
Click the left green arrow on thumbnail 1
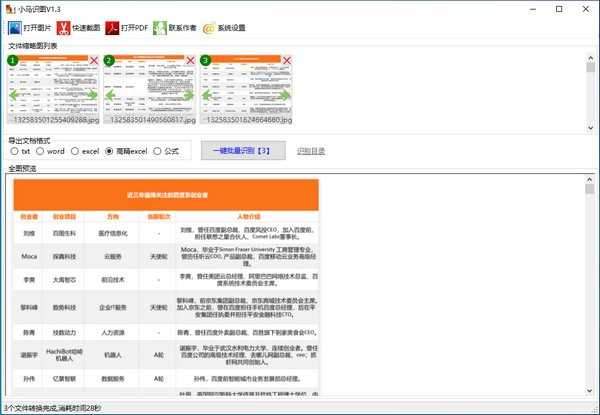coord(15,94)
